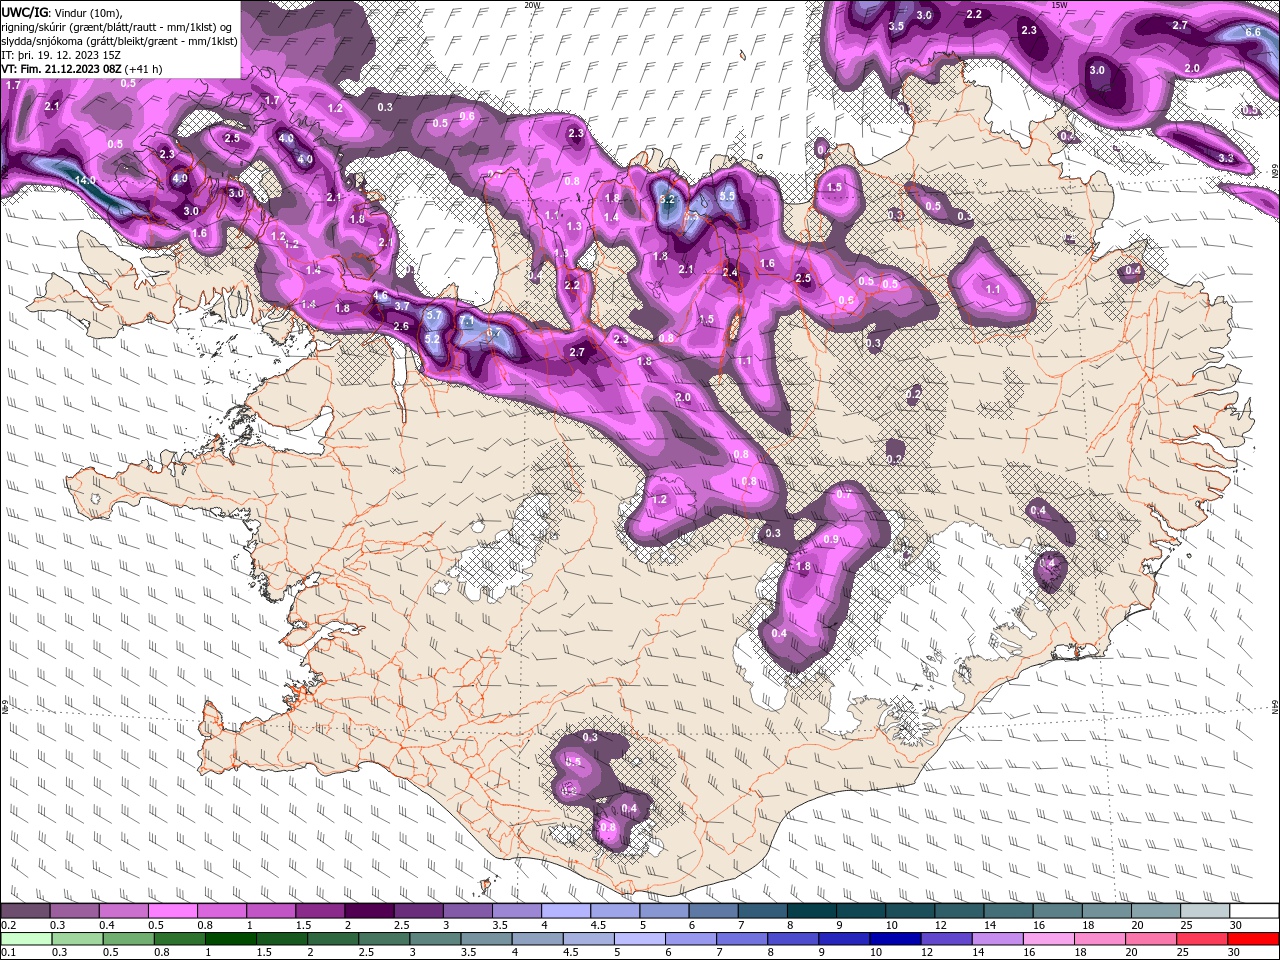Click the 6.6 value label on the map

coord(1252,32)
